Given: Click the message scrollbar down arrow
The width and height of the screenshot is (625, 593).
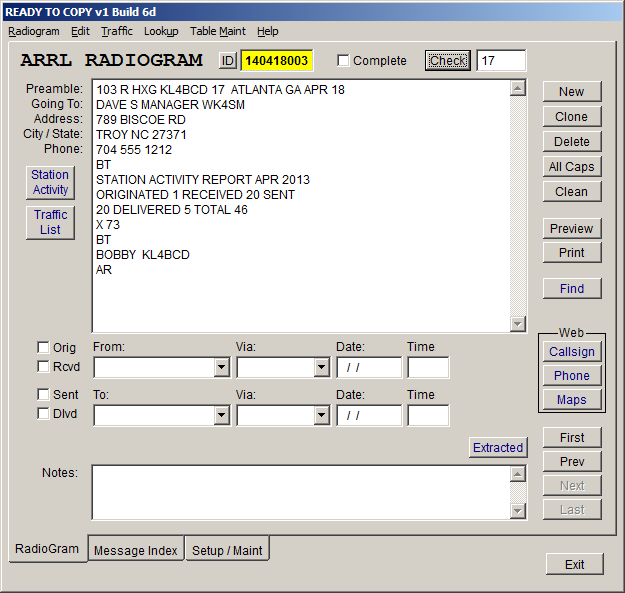Looking at the screenshot, I should pyautogui.click(x=517, y=324).
